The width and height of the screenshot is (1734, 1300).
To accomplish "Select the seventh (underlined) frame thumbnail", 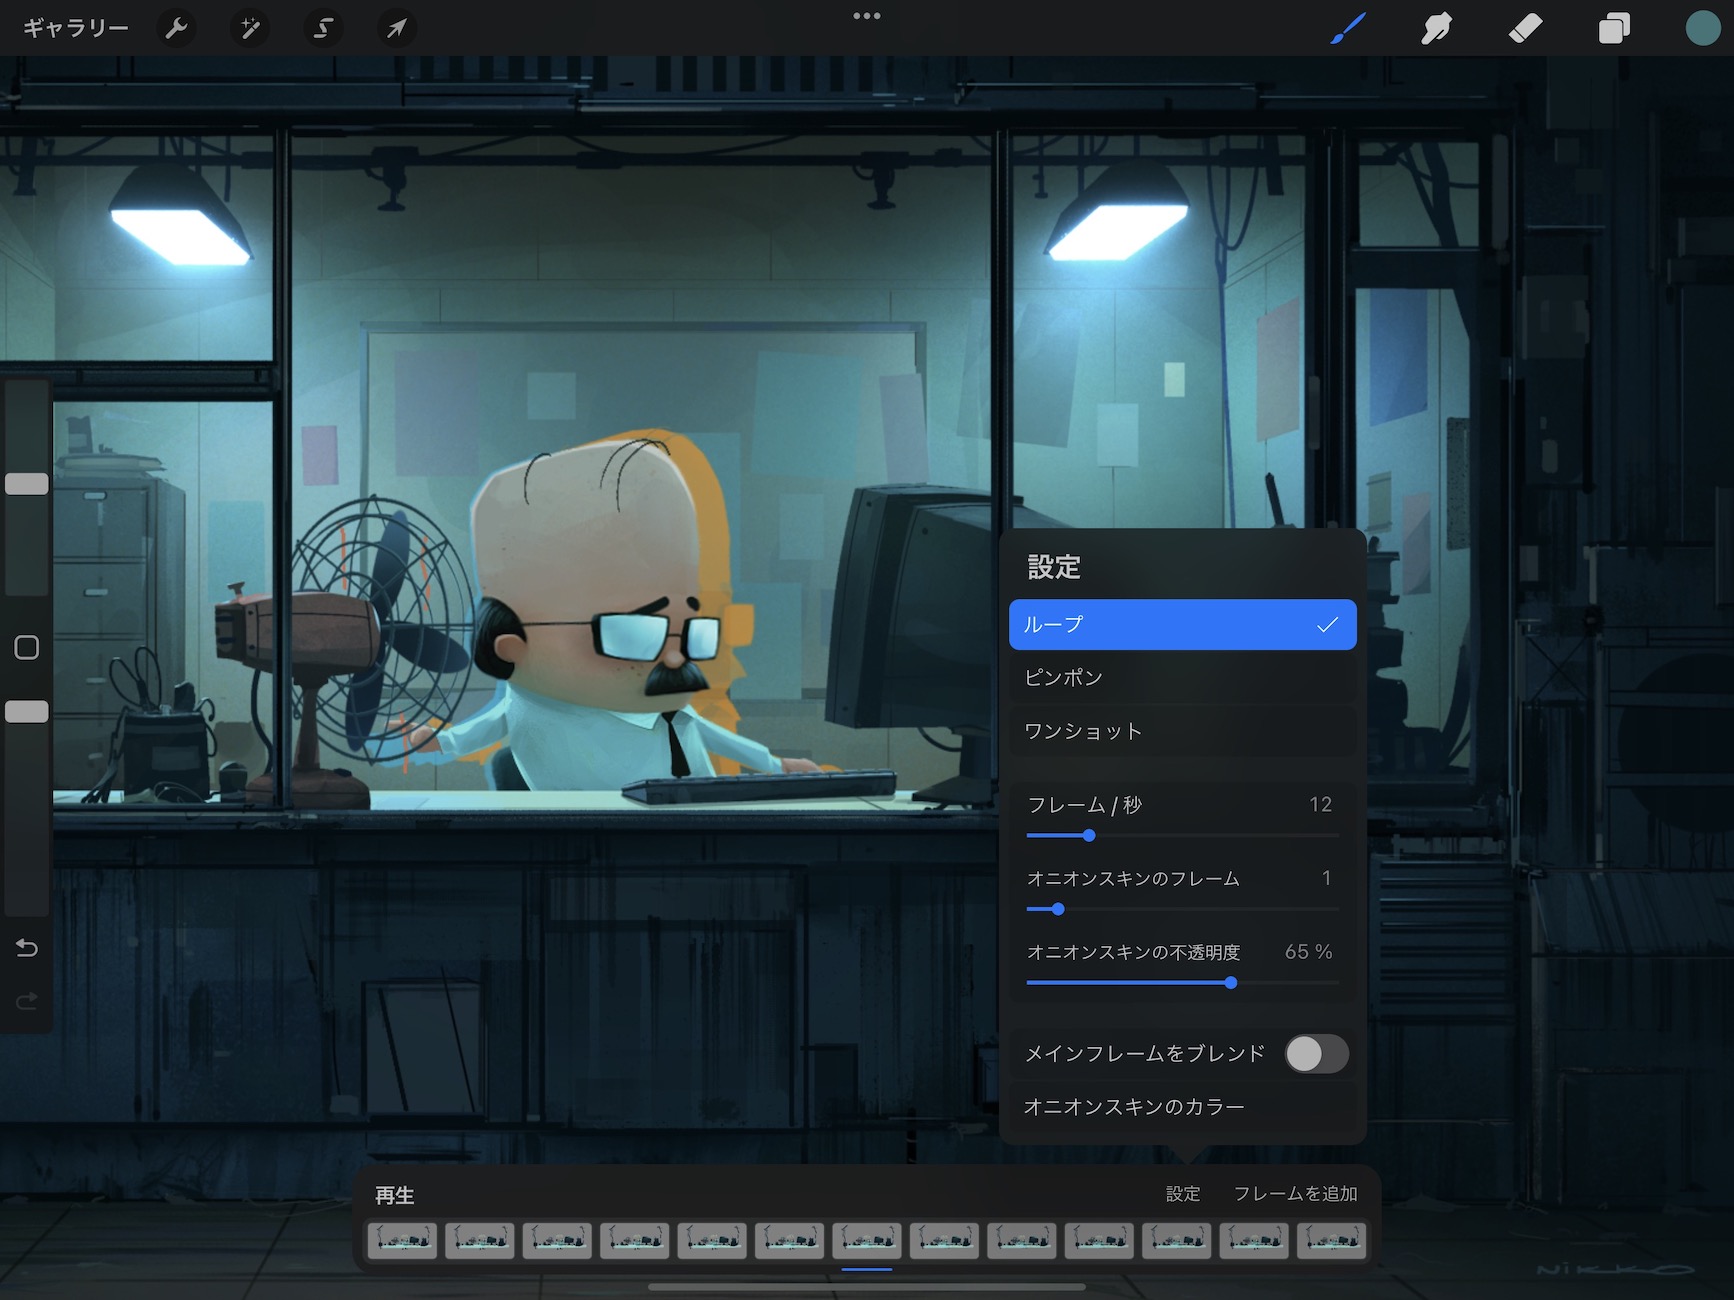I will click(867, 1240).
